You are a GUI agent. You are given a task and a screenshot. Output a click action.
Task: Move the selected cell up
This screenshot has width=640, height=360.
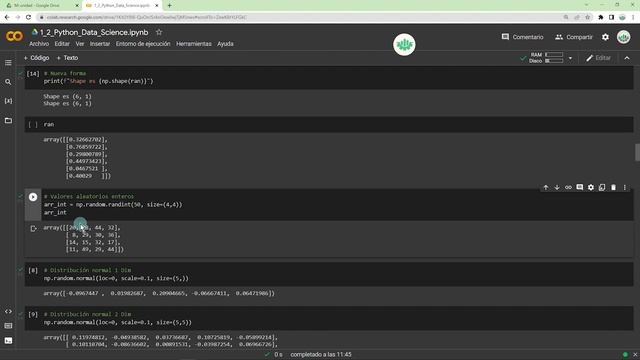pyautogui.click(x=546, y=187)
